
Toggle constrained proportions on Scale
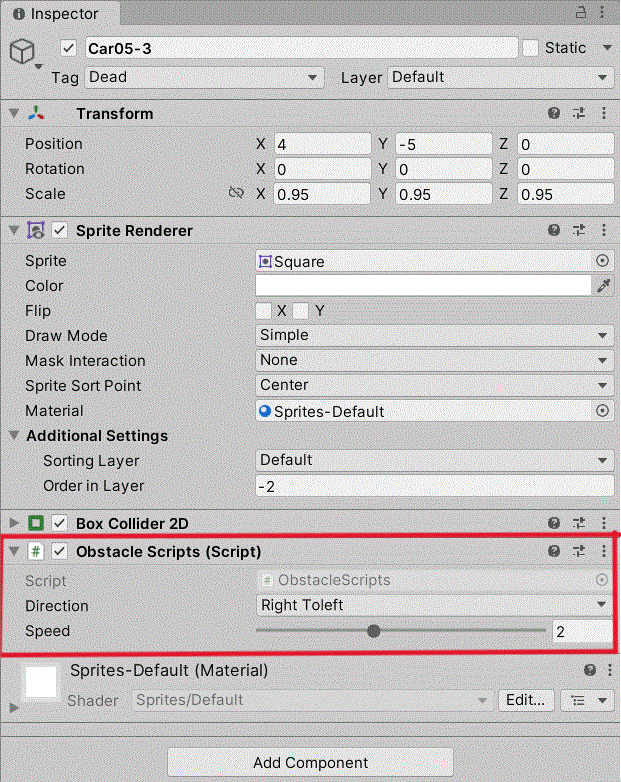pos(236,193)
